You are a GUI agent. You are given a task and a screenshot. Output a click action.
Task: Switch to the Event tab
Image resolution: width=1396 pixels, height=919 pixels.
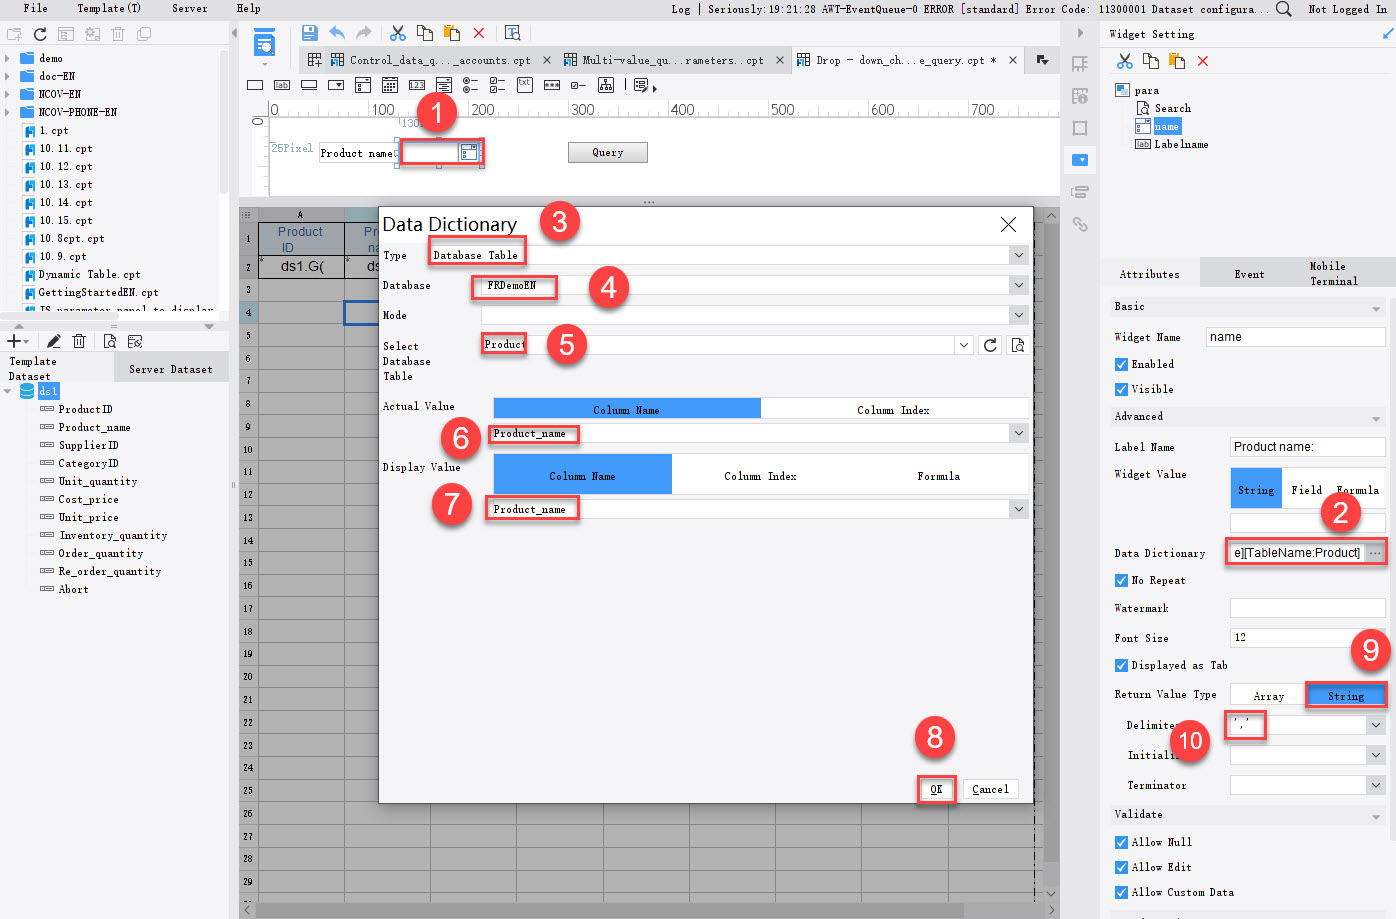click(x=1249, y=274)
